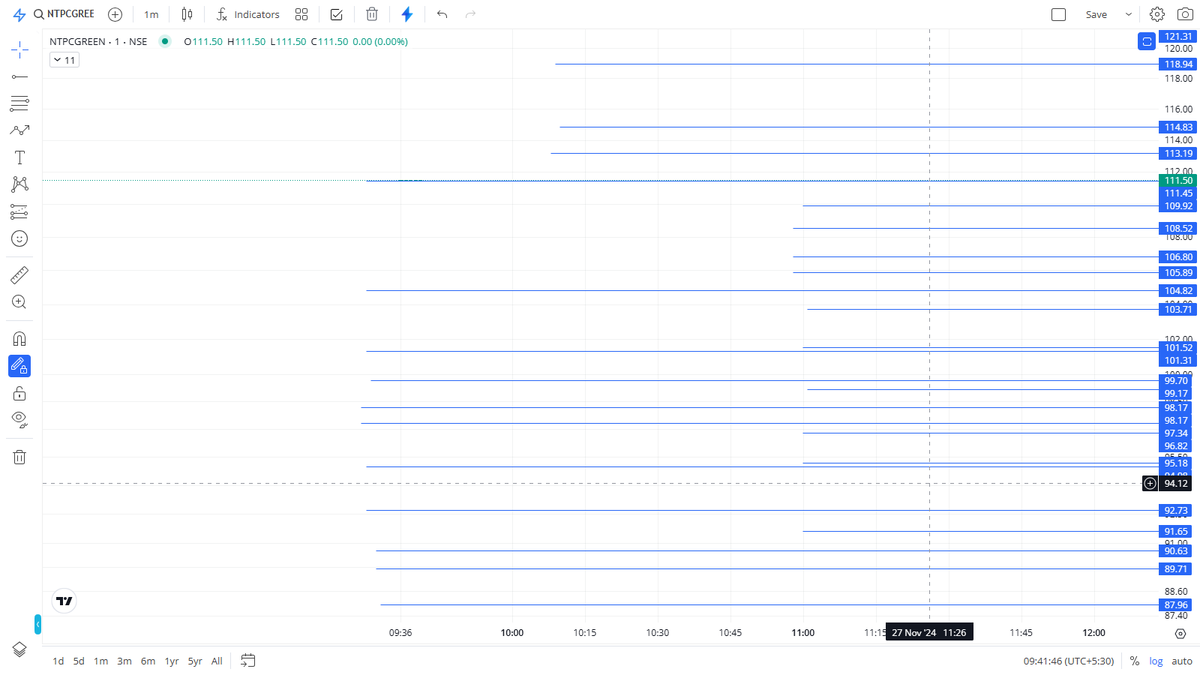Select the crosshair cursor tool
Image resolution: width=1200 pixels, height=675 pixels.
pos(19,49)
